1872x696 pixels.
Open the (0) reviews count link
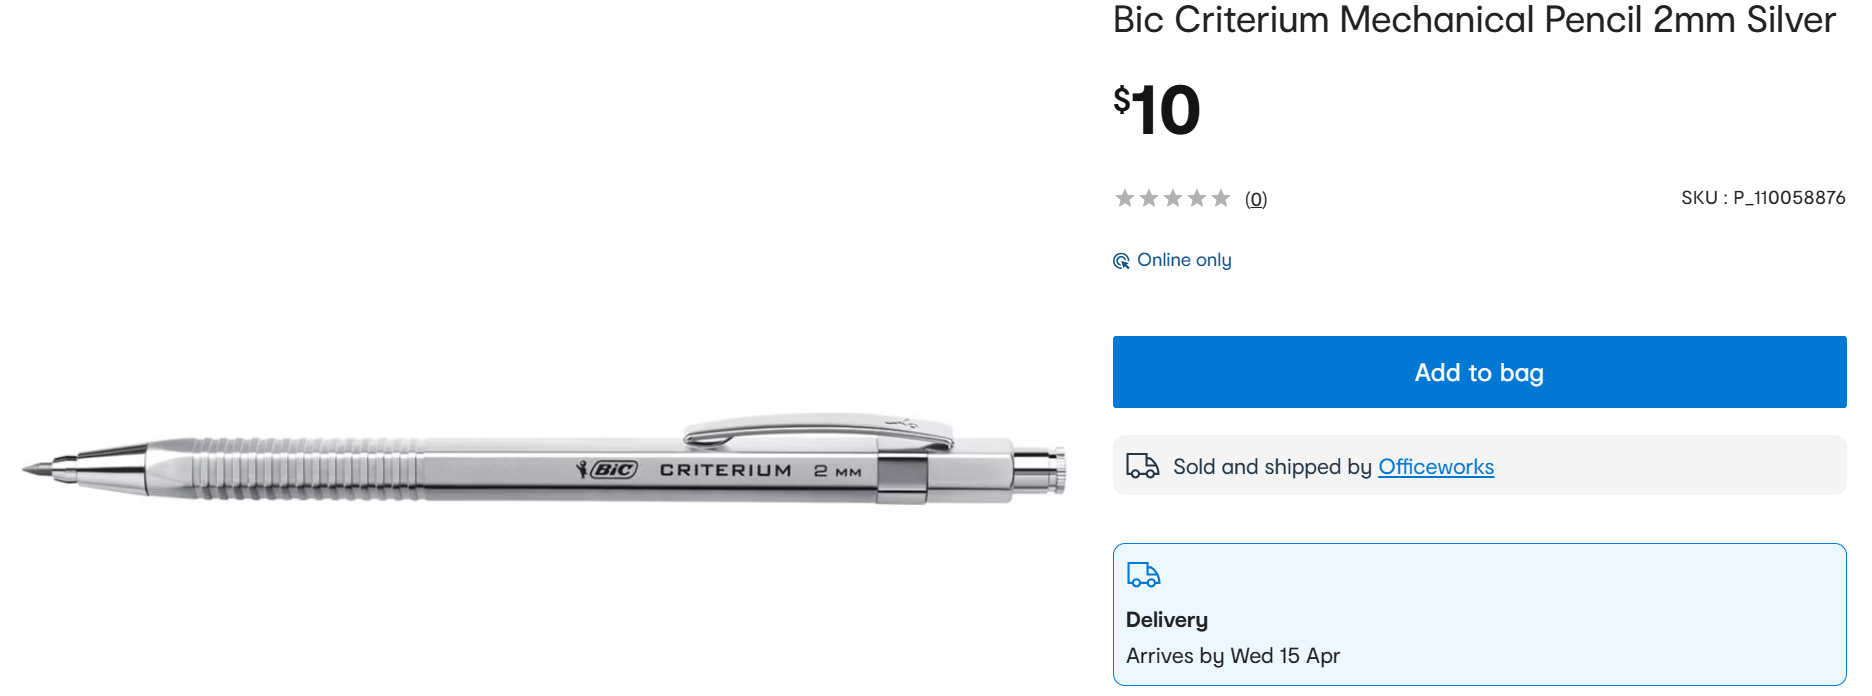pyautogui.click(x=1256, y=199)
